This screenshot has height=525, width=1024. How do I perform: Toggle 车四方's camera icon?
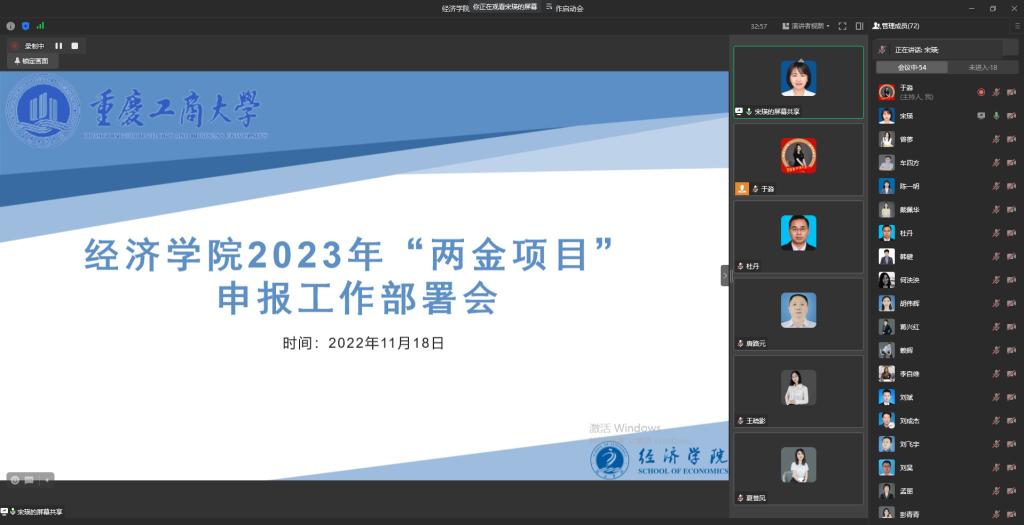coord(1011,163)
